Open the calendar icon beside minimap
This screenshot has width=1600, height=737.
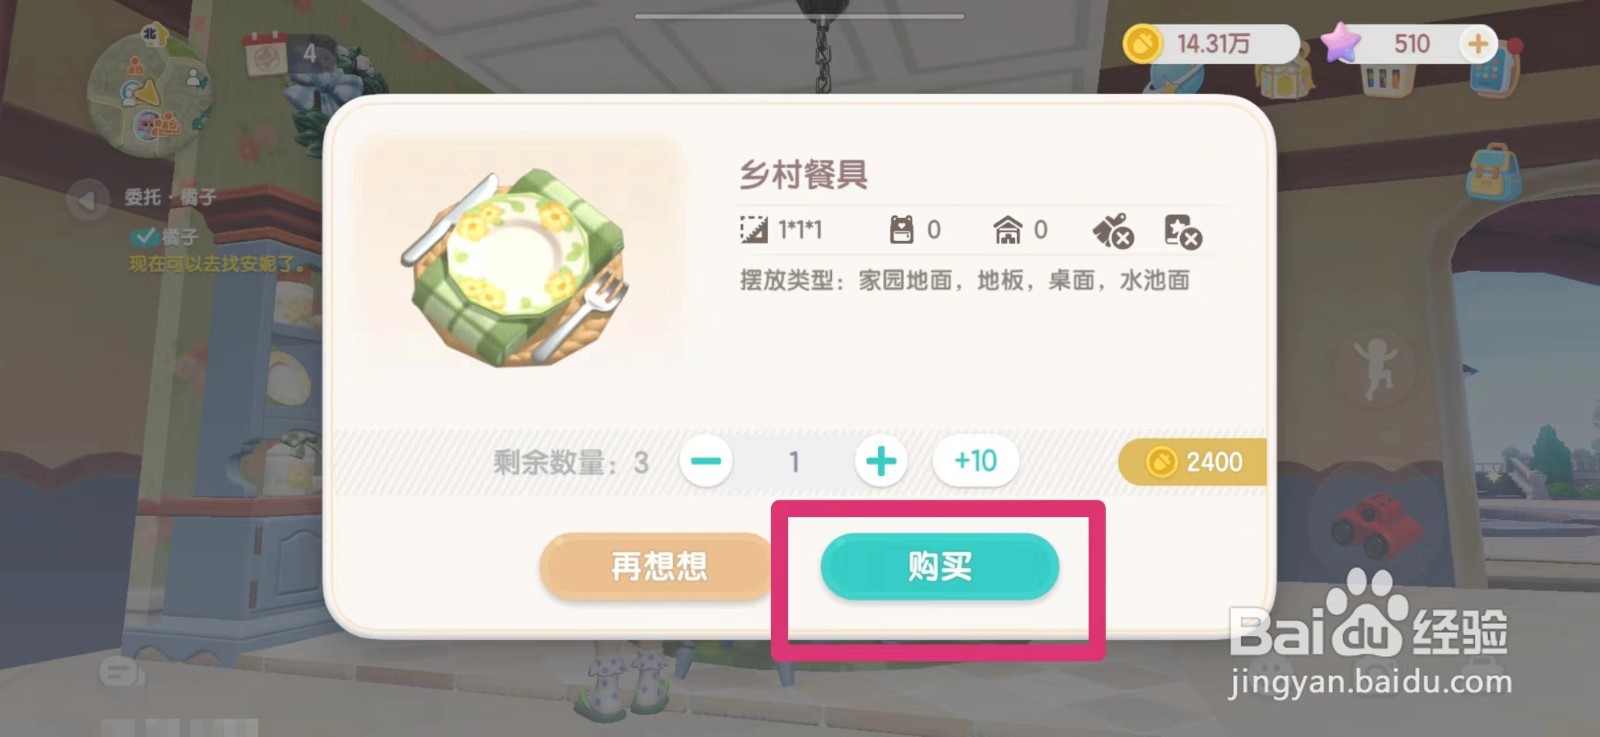[x=266, y=55]
